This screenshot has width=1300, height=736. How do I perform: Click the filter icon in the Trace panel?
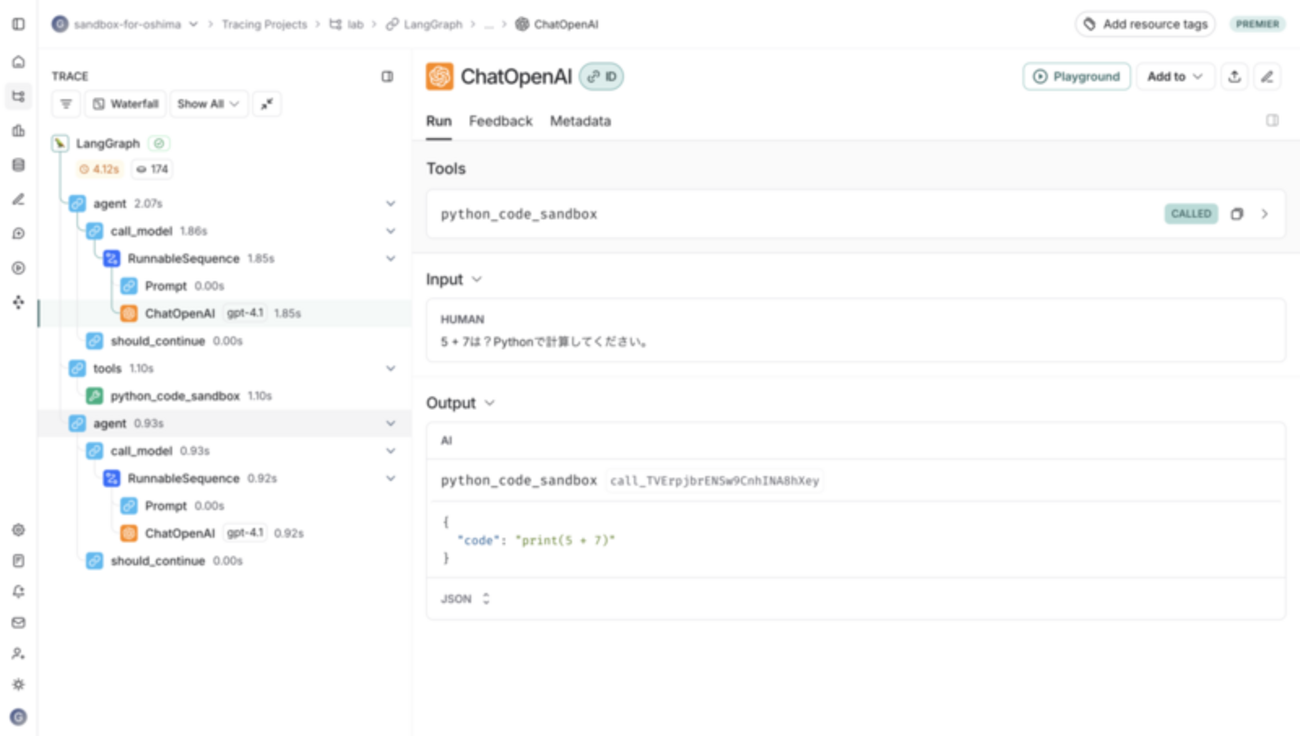tap(66, 104)
